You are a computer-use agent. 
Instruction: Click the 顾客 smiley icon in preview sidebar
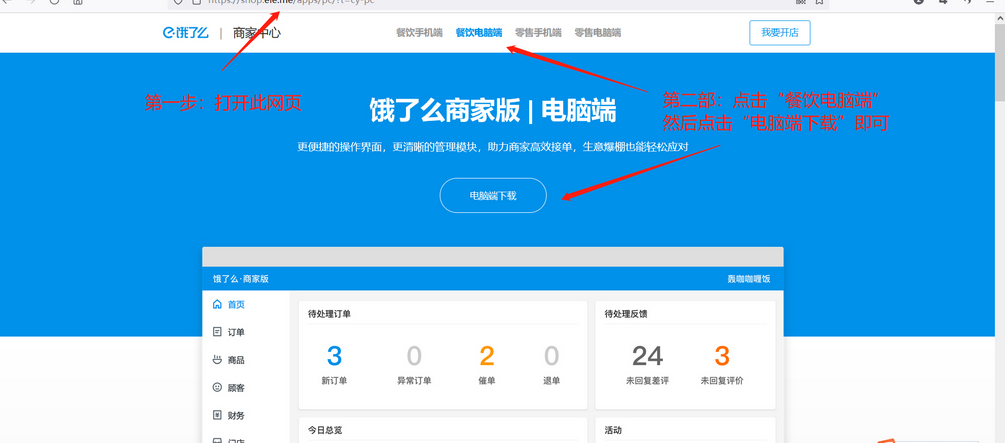[217, 387]
